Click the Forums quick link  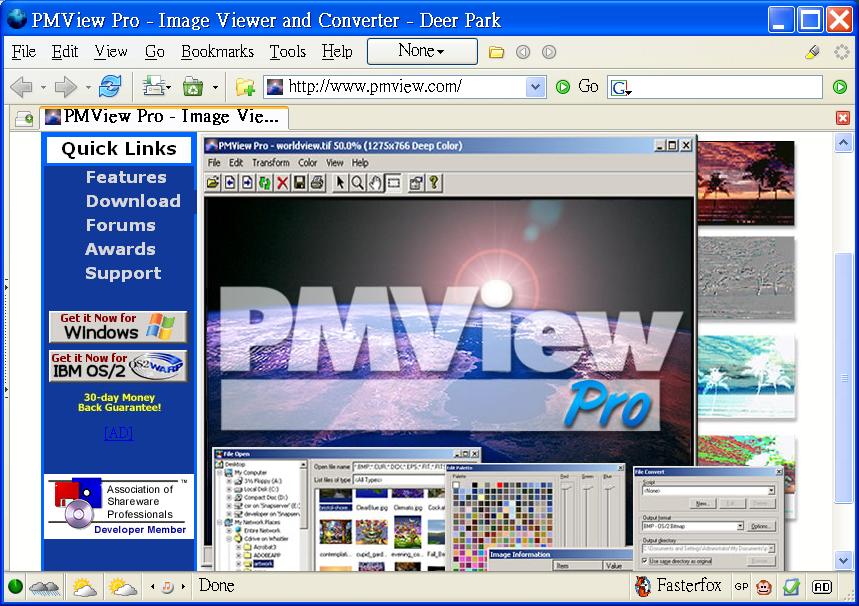click(x=121, y=225)
